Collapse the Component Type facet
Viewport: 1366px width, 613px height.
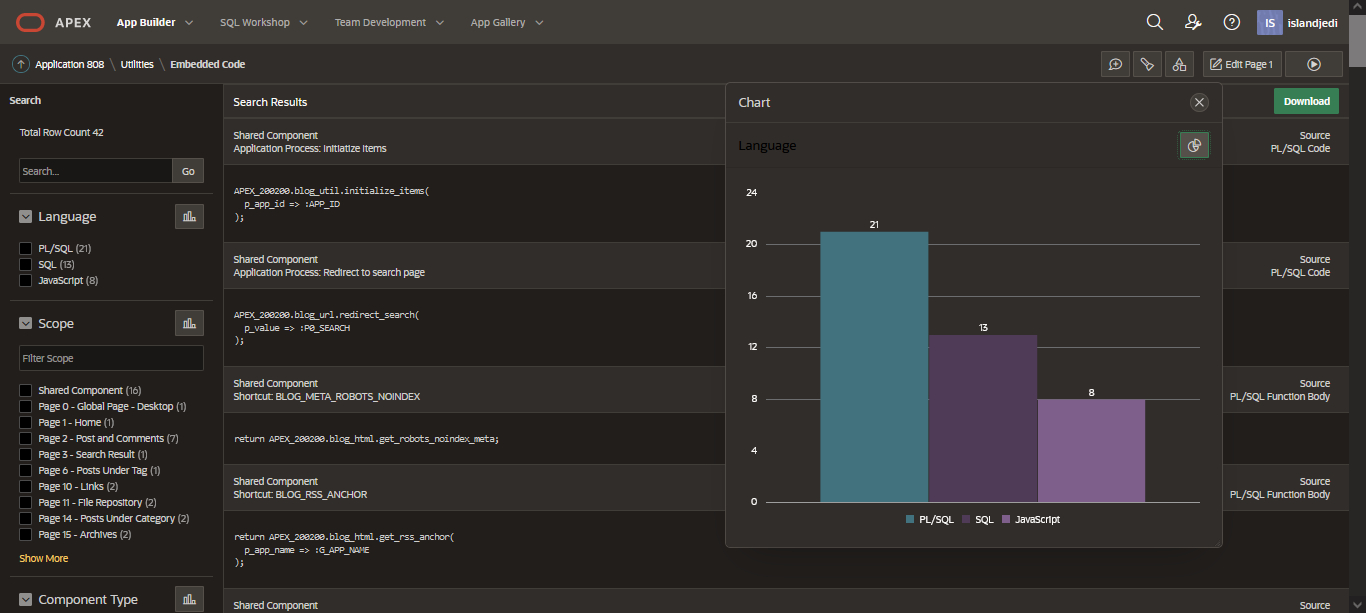click(26, 599)
